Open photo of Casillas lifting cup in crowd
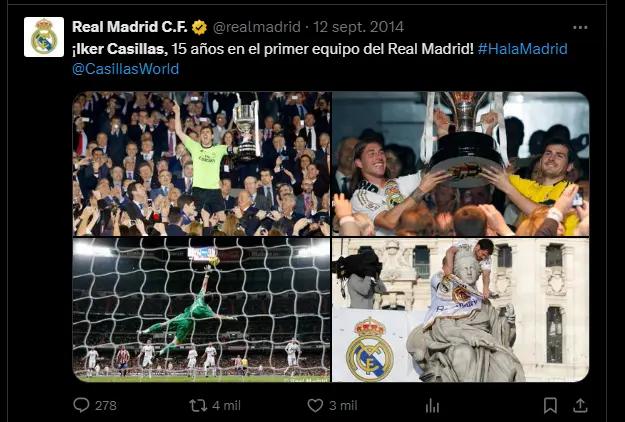The width and height of the screenshot is (625, 422). (202, 164)
